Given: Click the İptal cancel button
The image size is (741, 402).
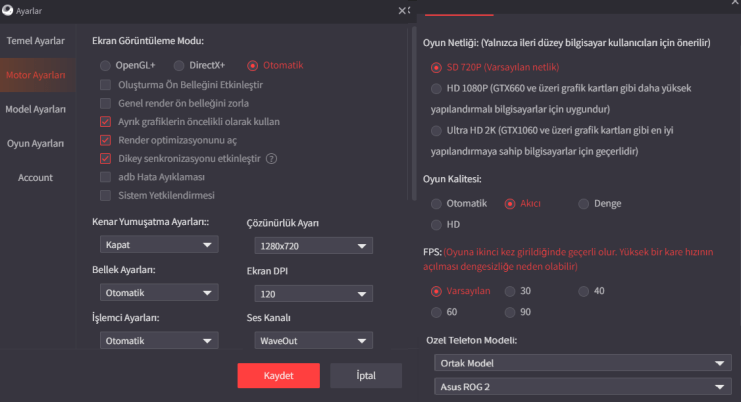Looking at the screenshot, I should (x=366, y=376).
